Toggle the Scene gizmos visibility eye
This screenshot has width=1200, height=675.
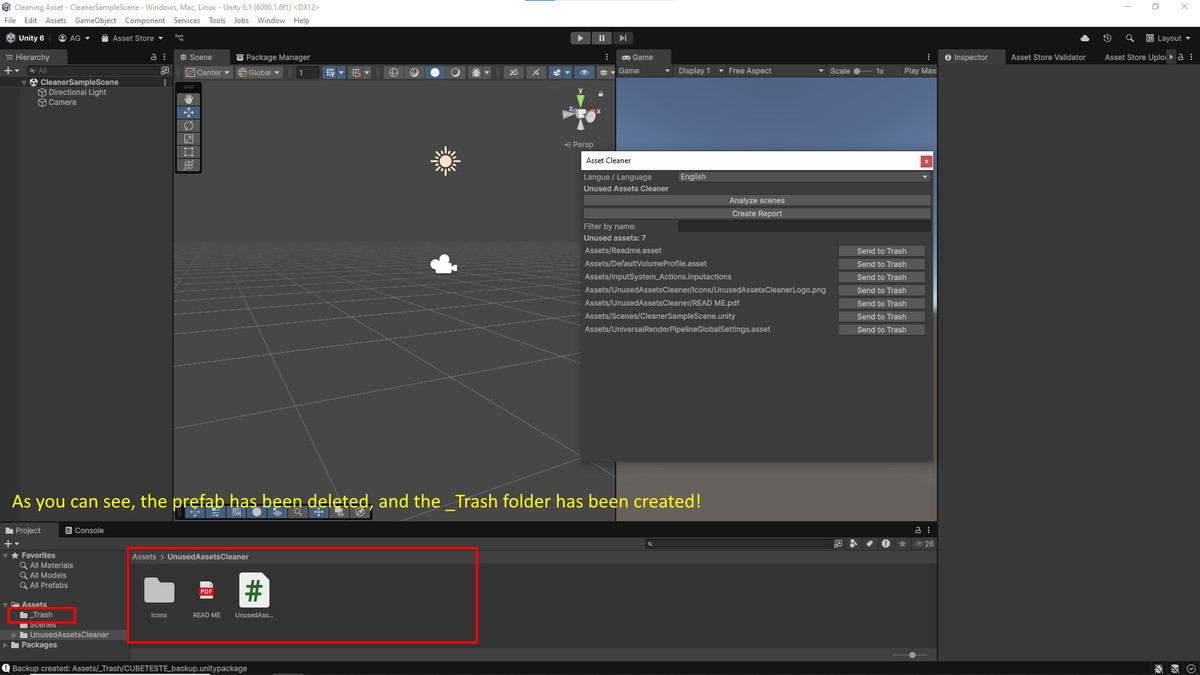click(584, 72)
